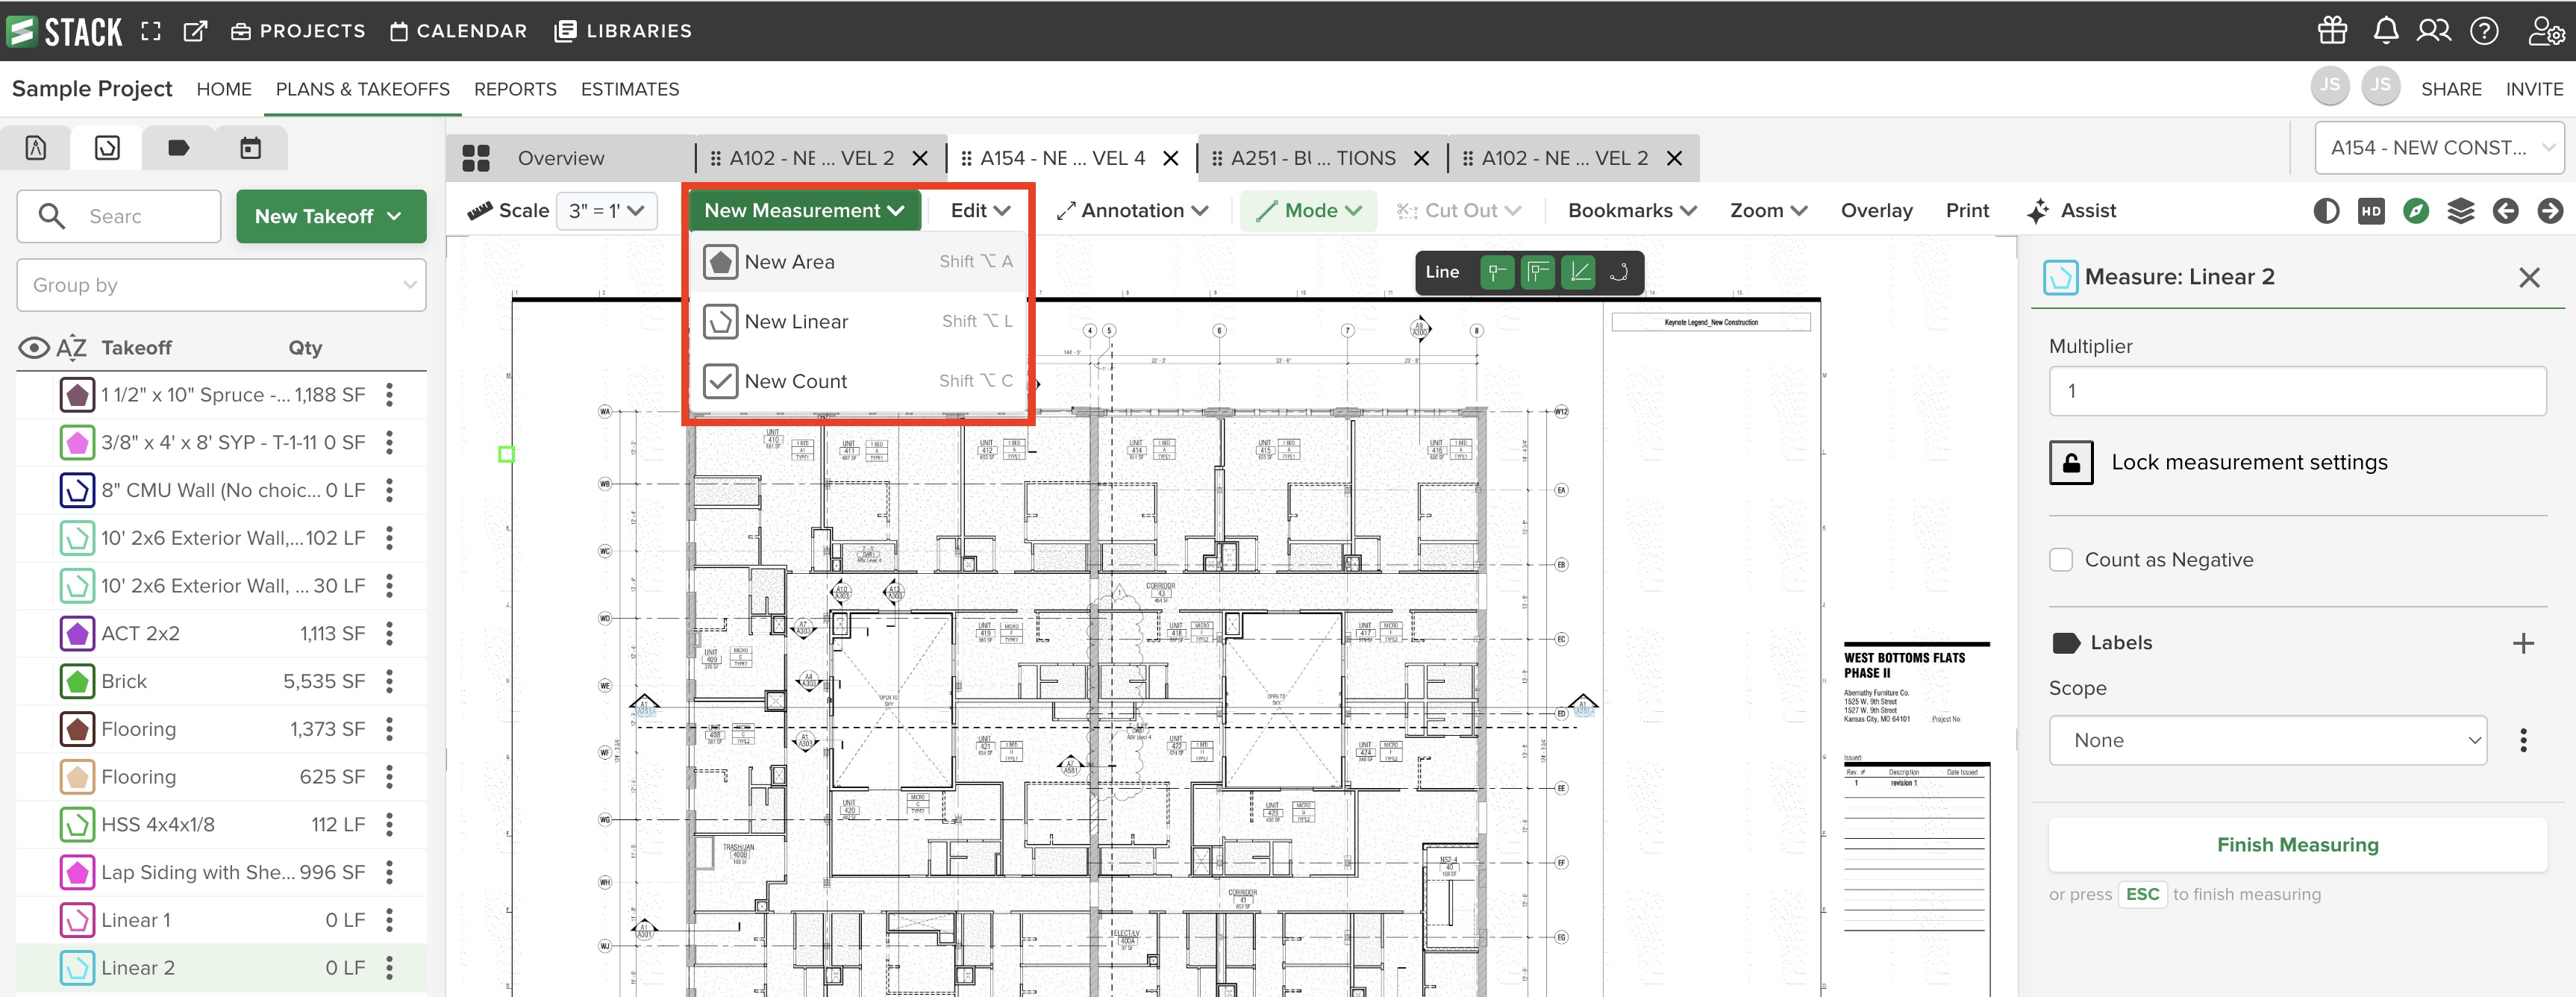Click the Print button

click(x=1967, y=211)
